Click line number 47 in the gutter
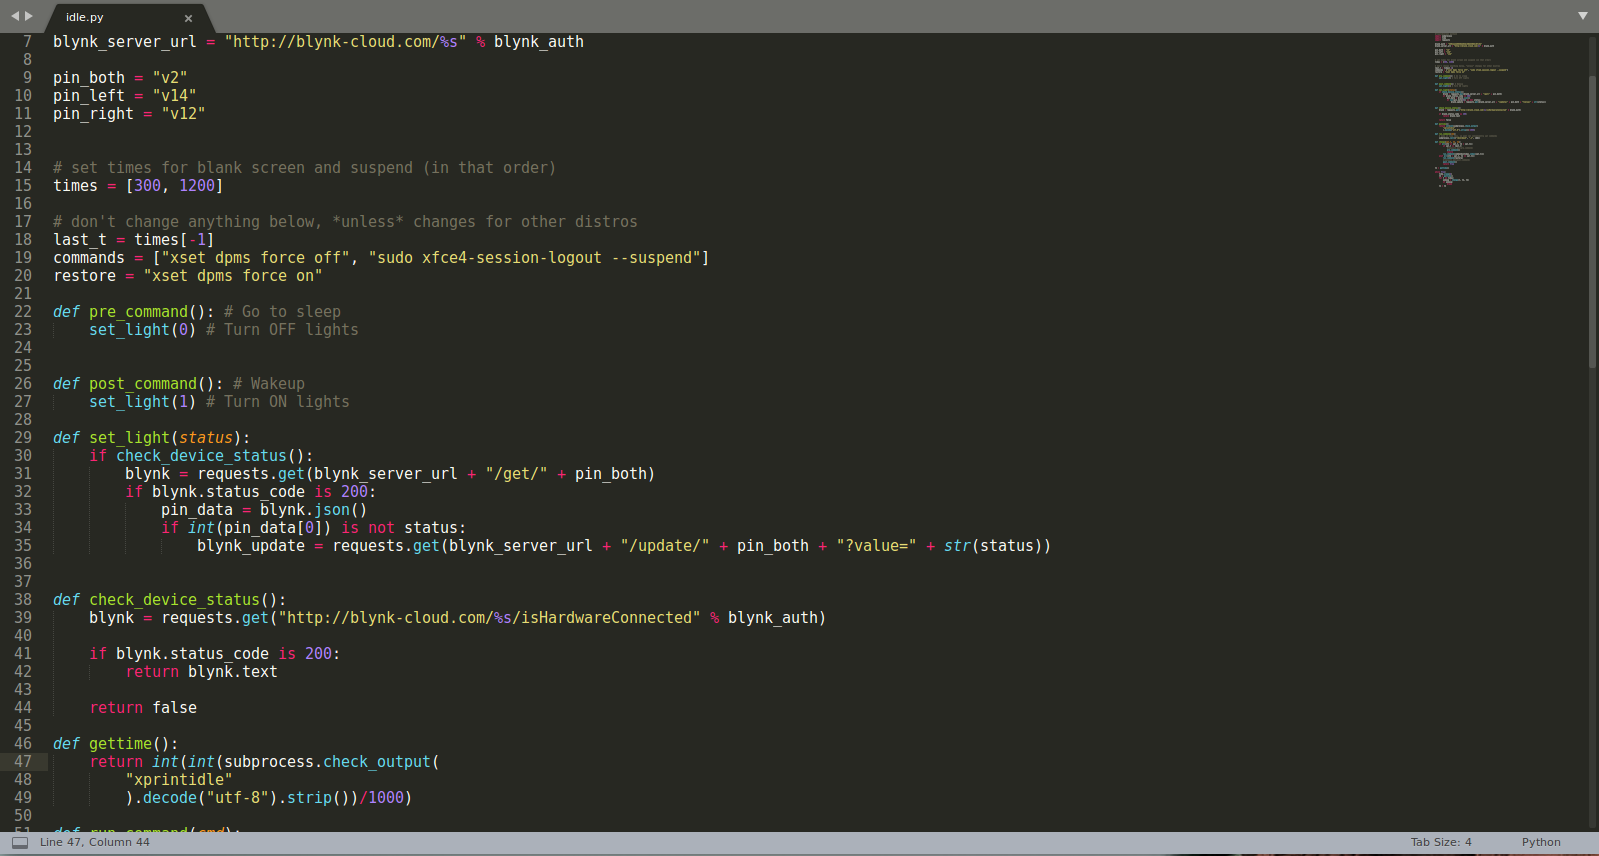 (x=23, y=762)
